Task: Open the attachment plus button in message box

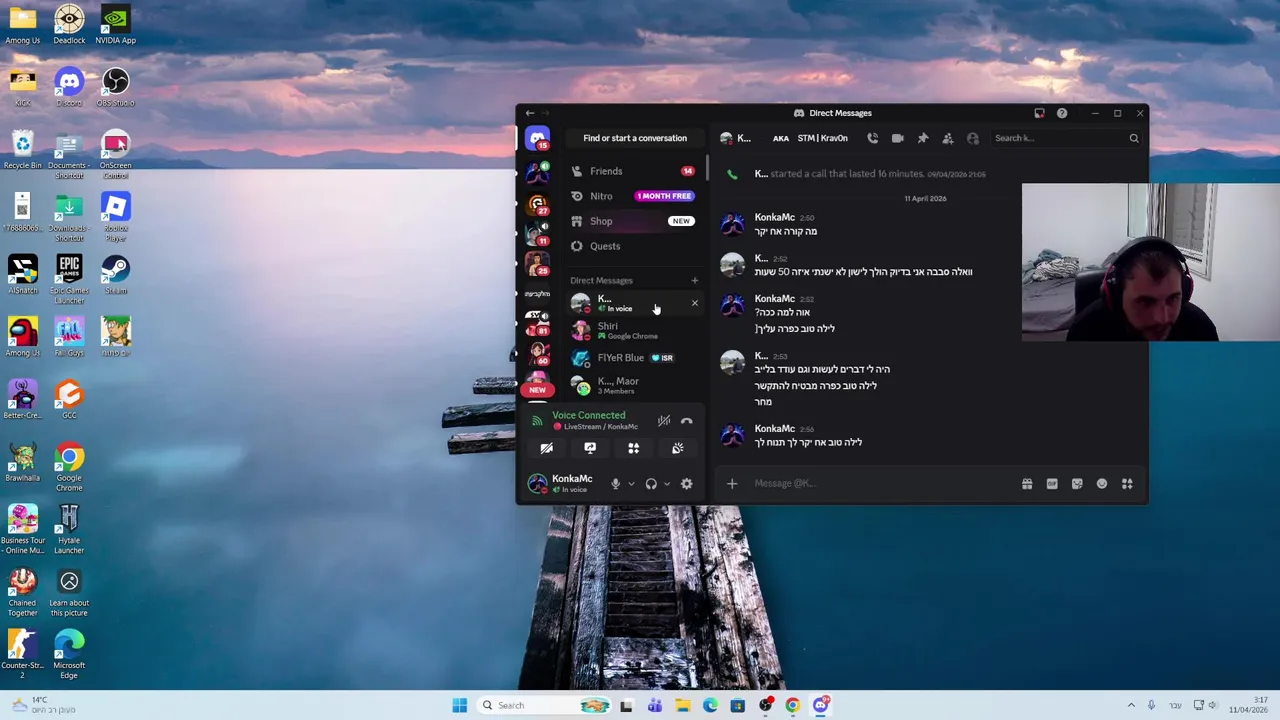Action: 731,484
